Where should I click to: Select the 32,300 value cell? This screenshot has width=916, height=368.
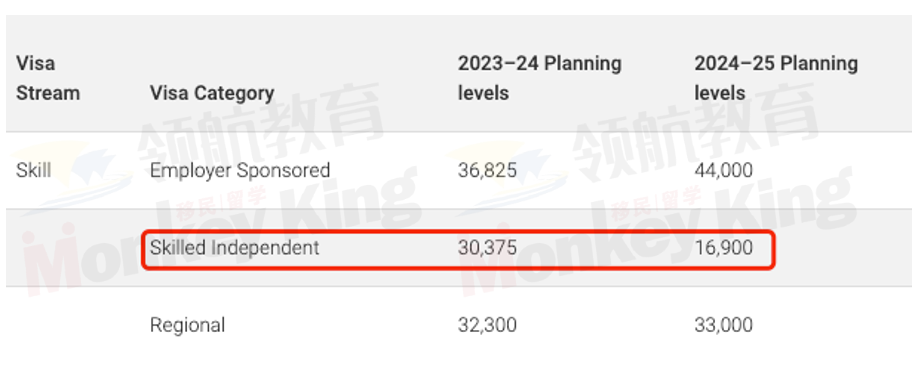[x=487, y=325]
